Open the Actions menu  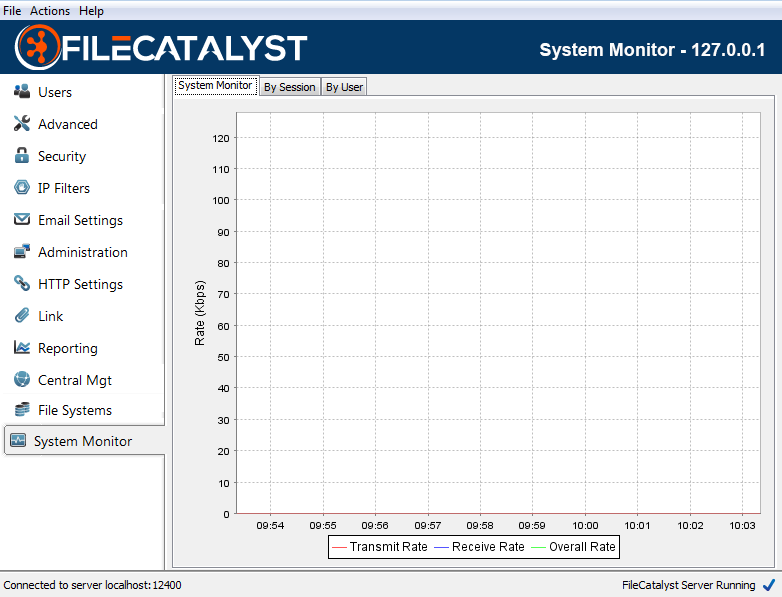point(50,10)
